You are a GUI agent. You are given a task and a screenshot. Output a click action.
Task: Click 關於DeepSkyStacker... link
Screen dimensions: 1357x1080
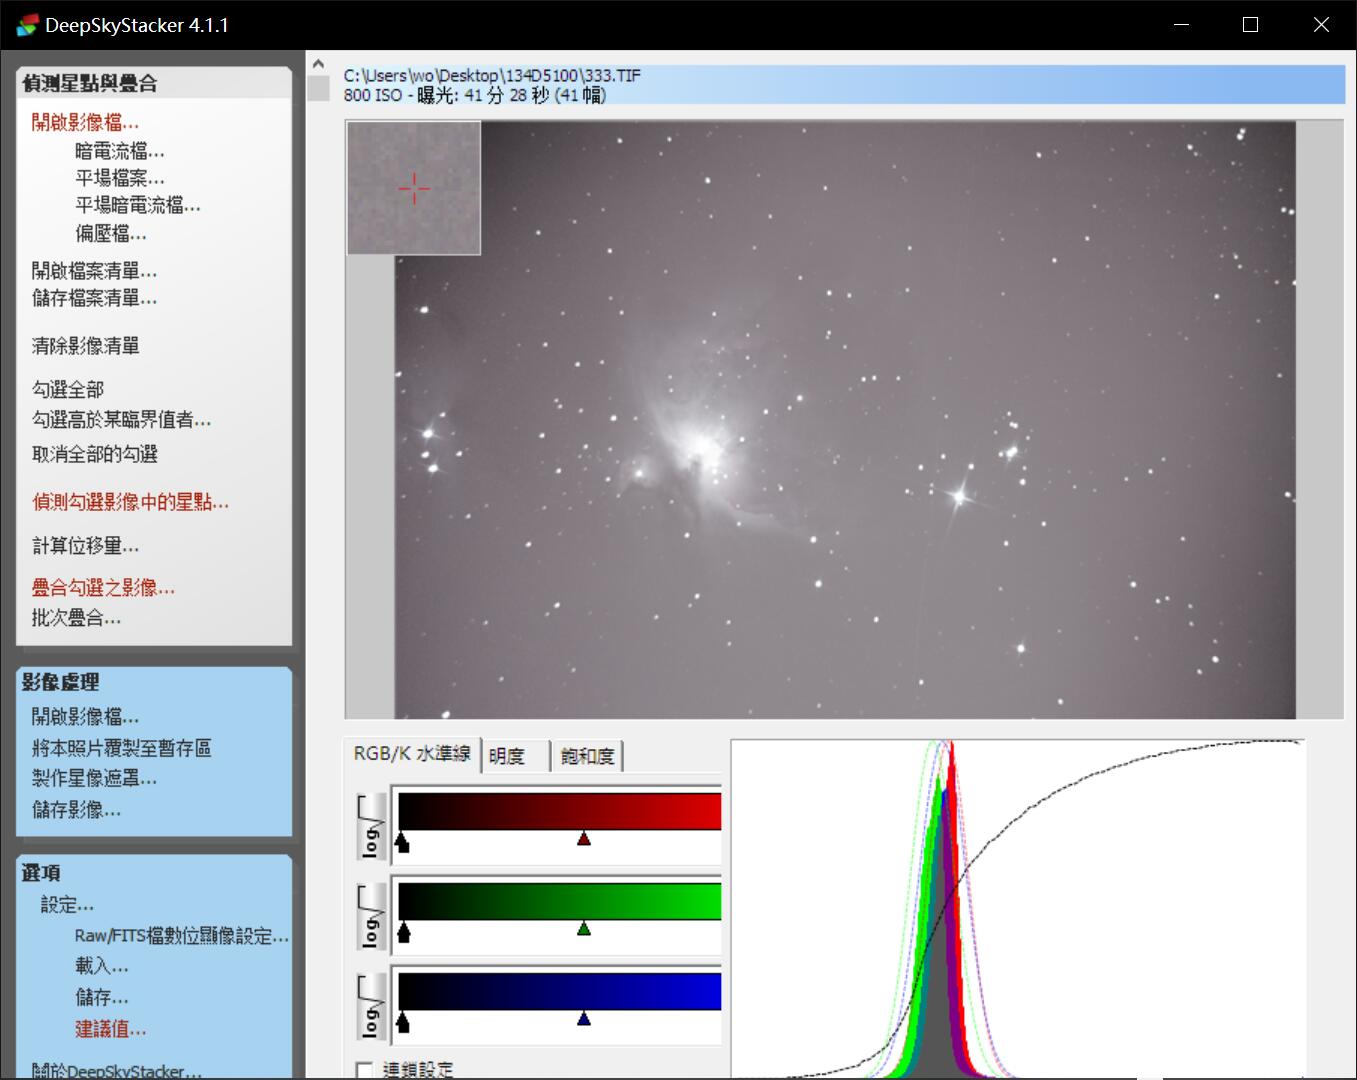pyautogui.click(x=117, y=1071)
